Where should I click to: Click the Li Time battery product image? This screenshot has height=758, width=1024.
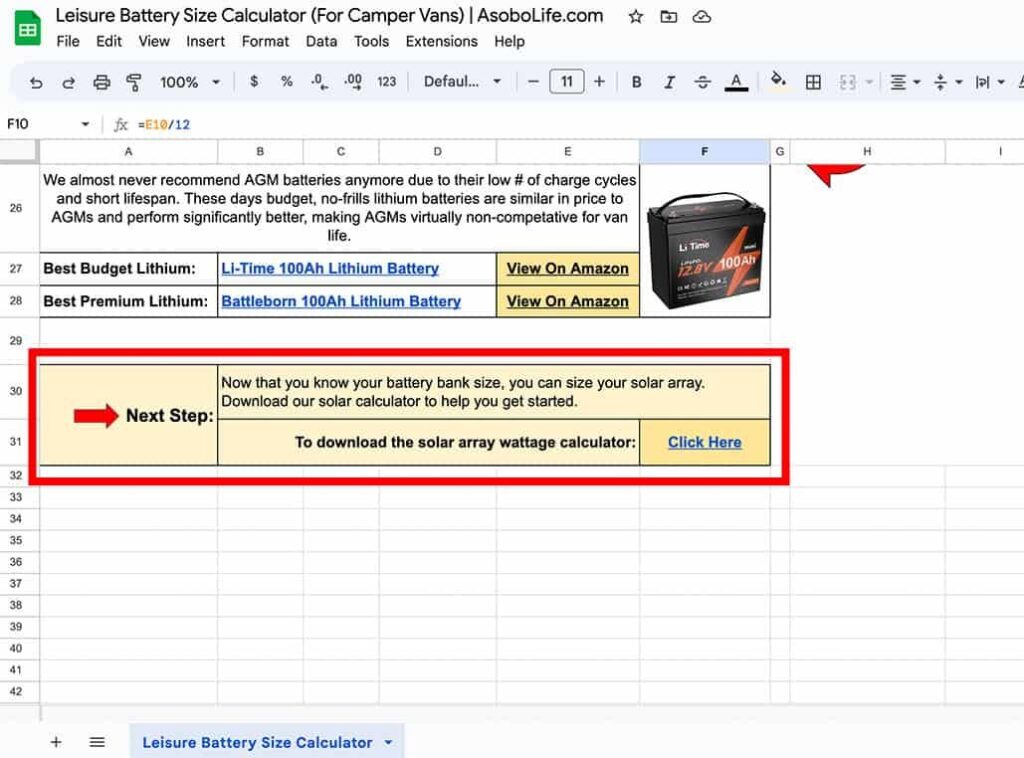tap(705, 250)
